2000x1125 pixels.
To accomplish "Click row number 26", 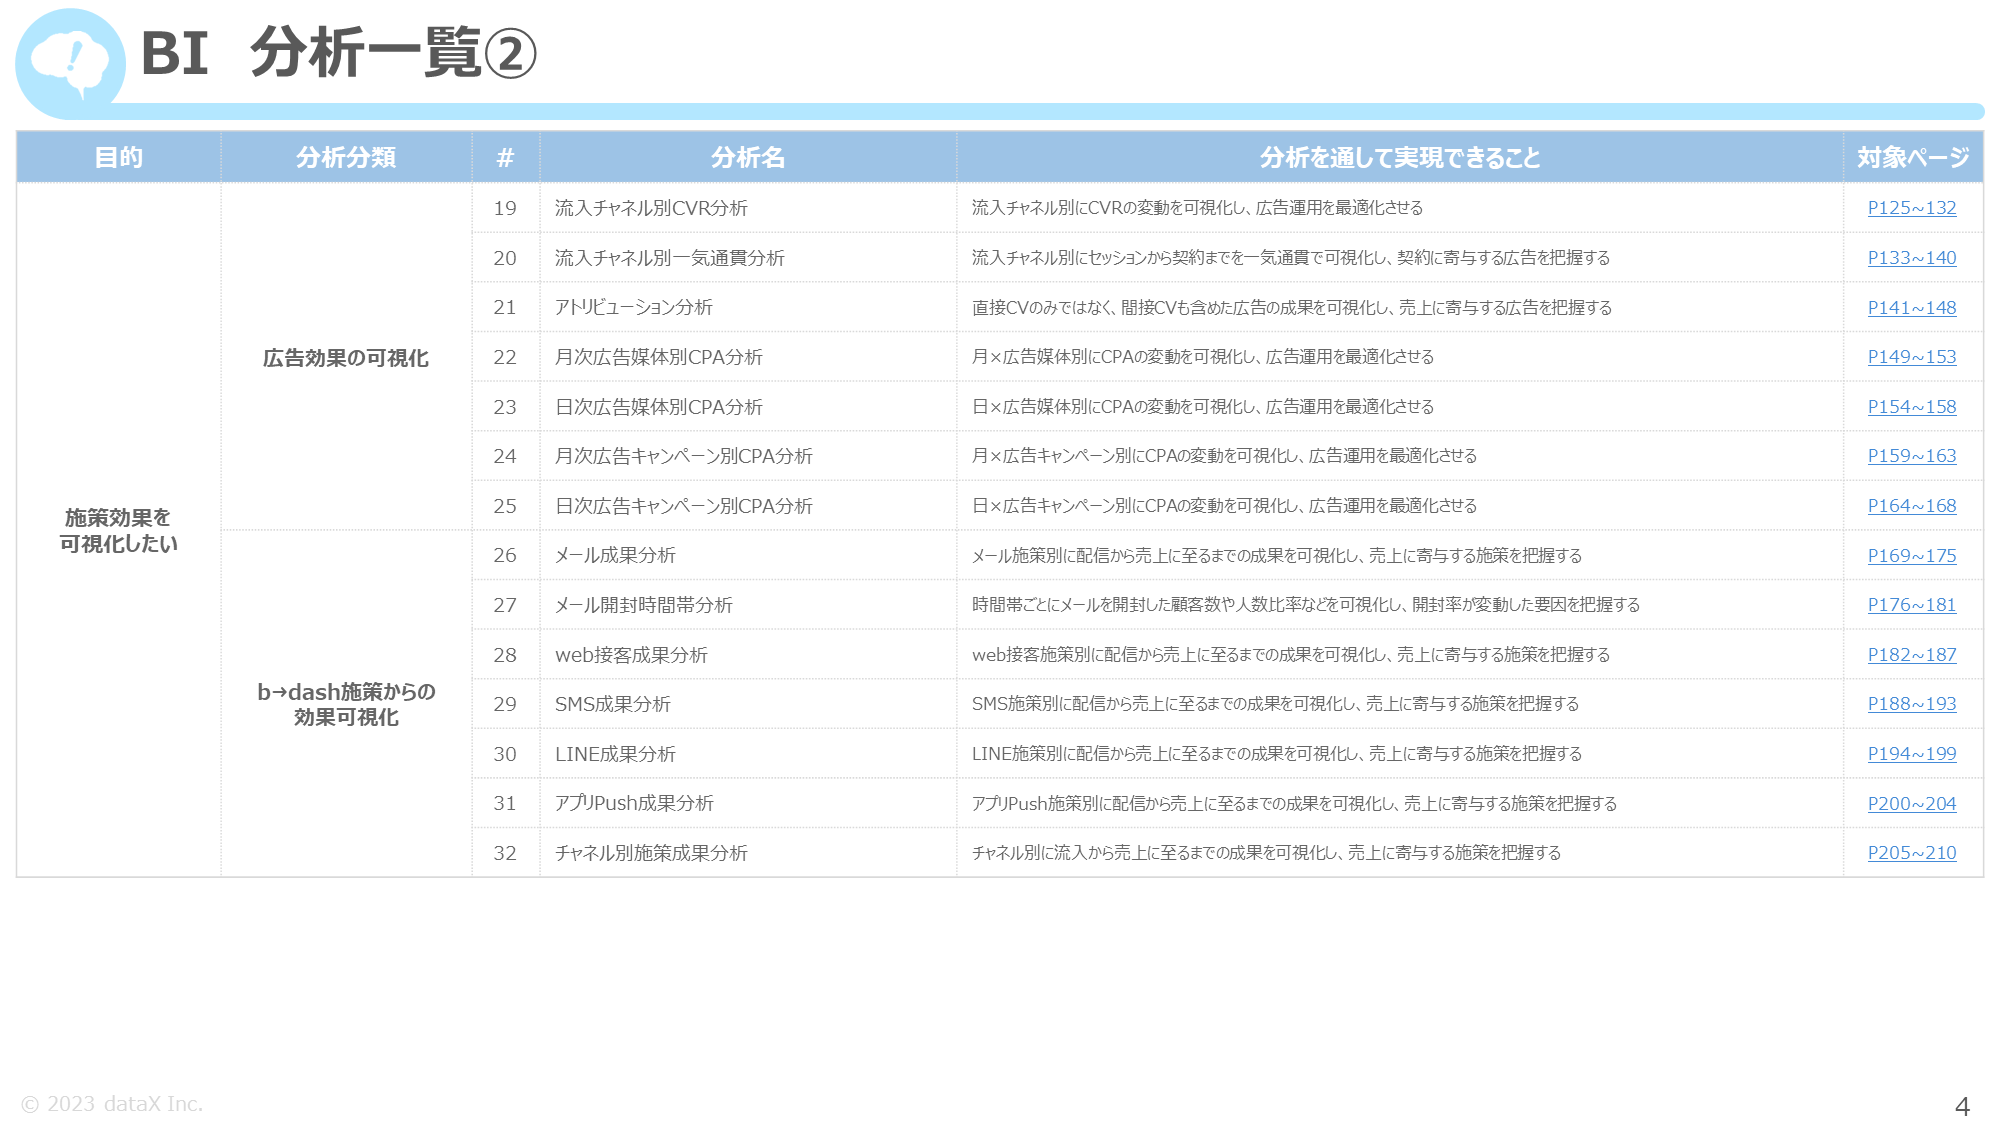I will coord(505,556).
